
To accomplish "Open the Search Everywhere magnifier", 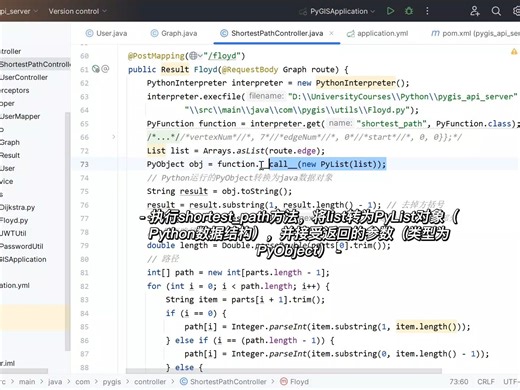I will [496, 11].
